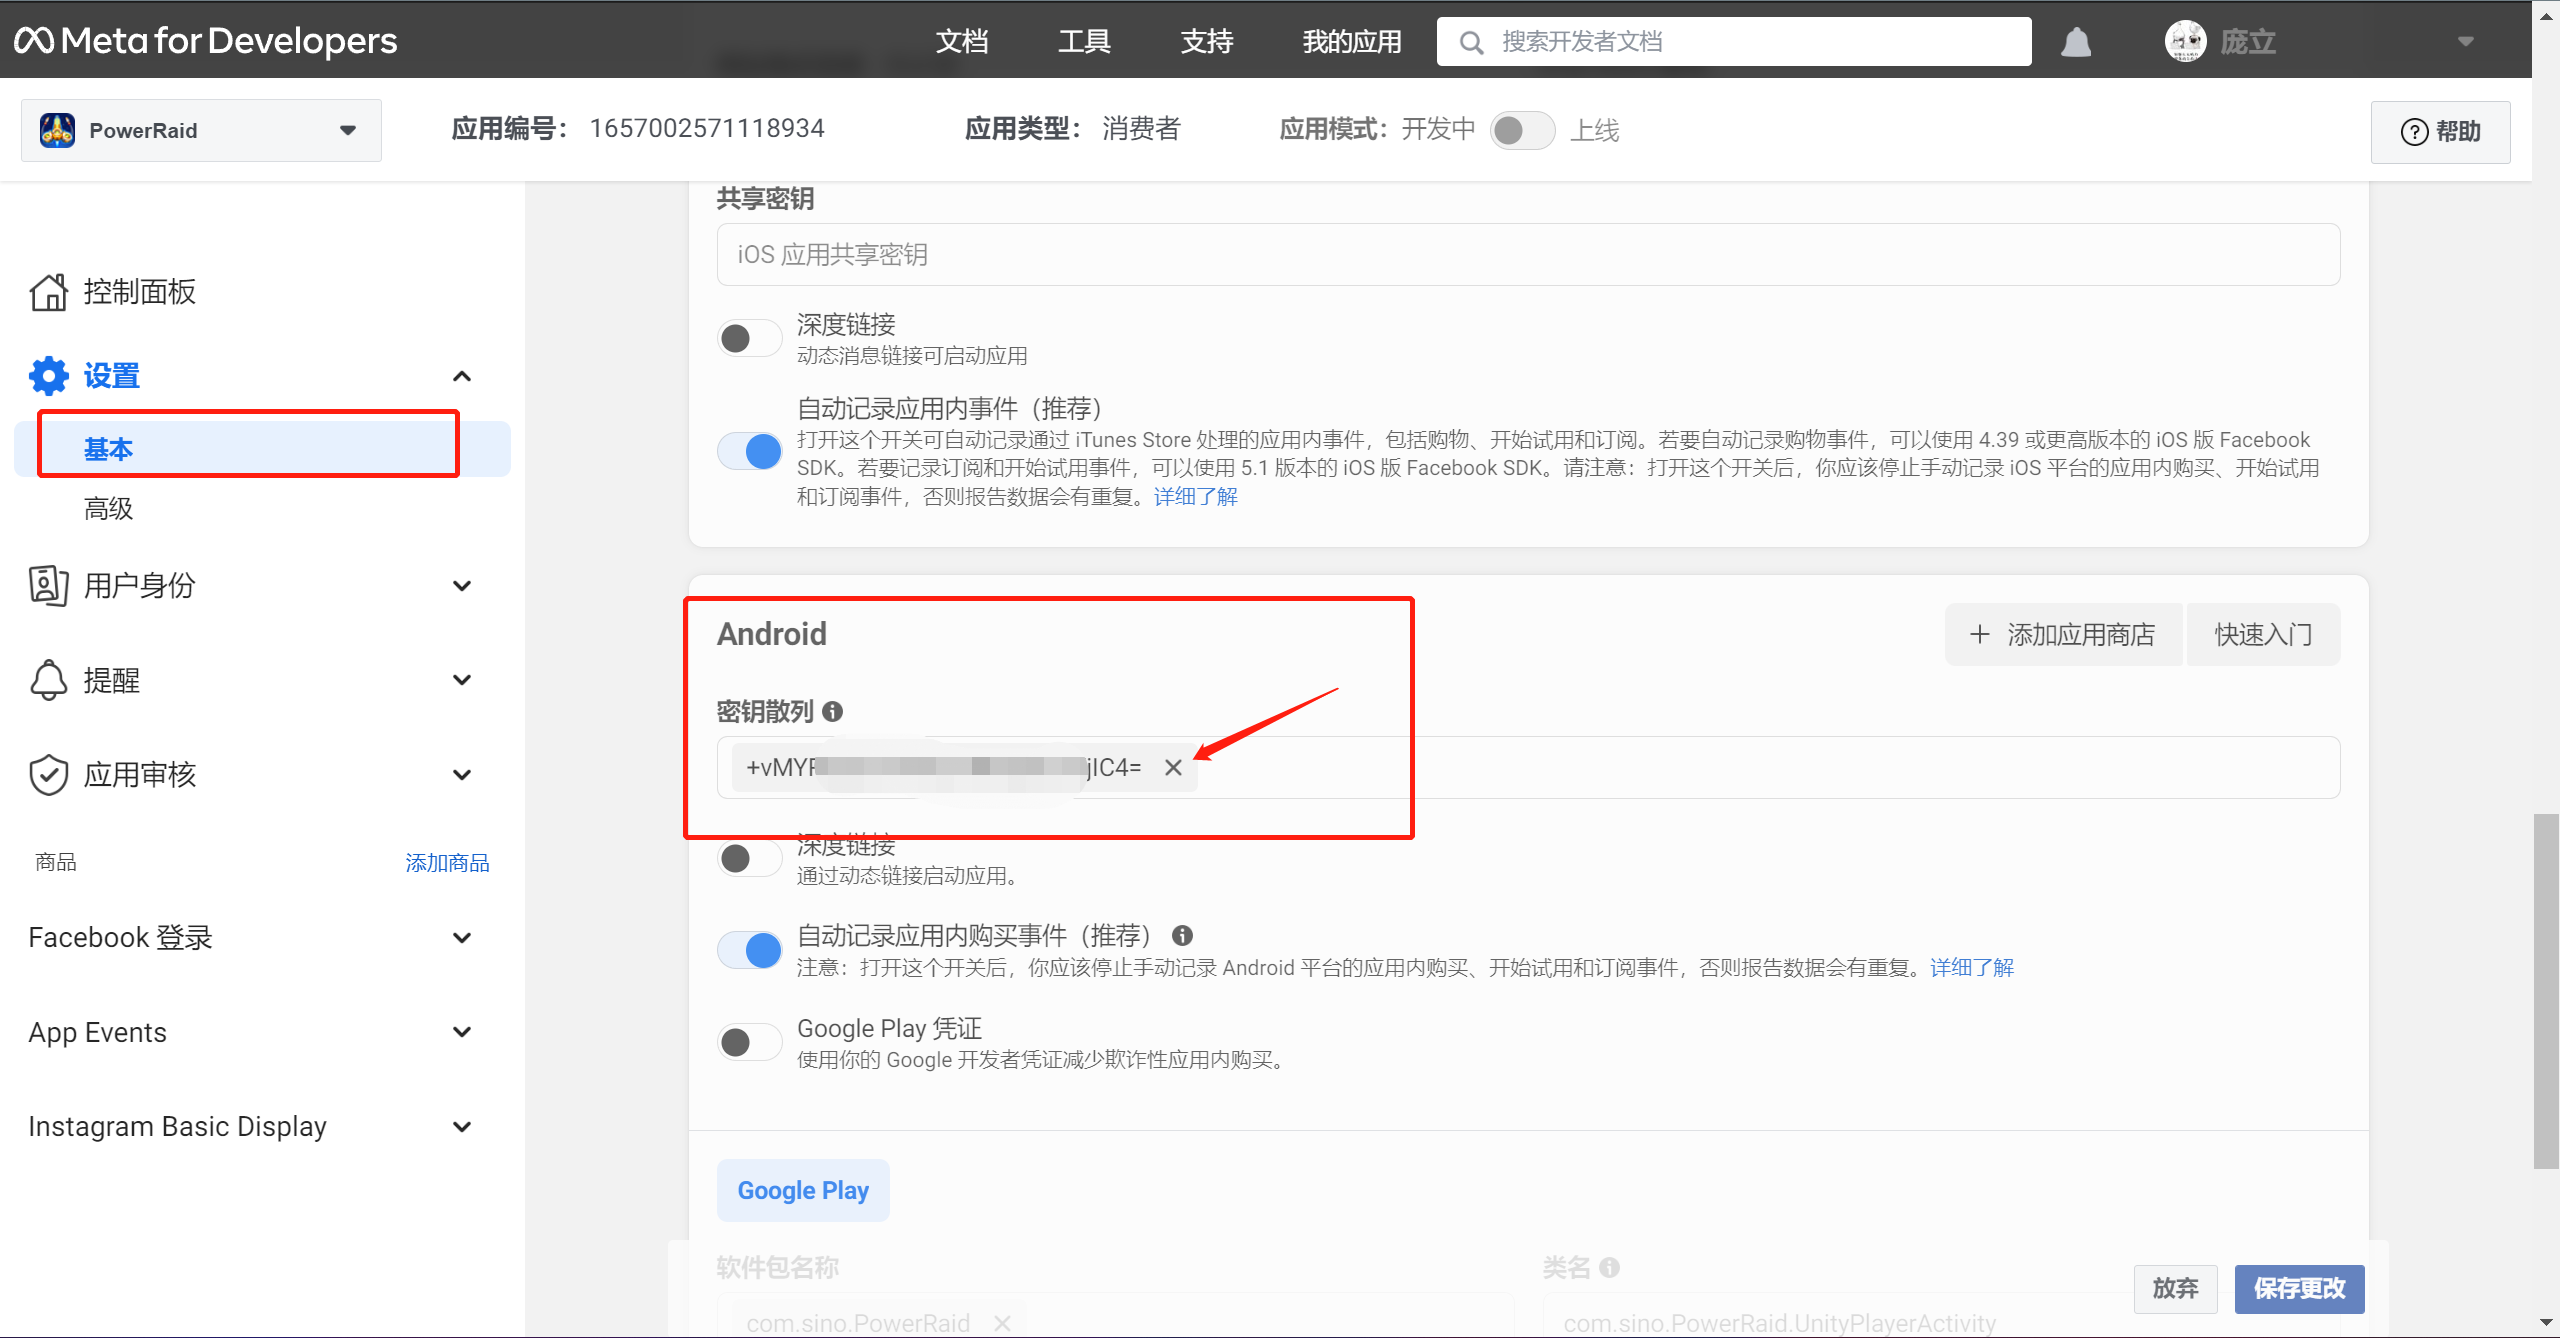Open 我的应用 menu
Screen dimensions: 2560x1338
click(x=1351, y=41)
